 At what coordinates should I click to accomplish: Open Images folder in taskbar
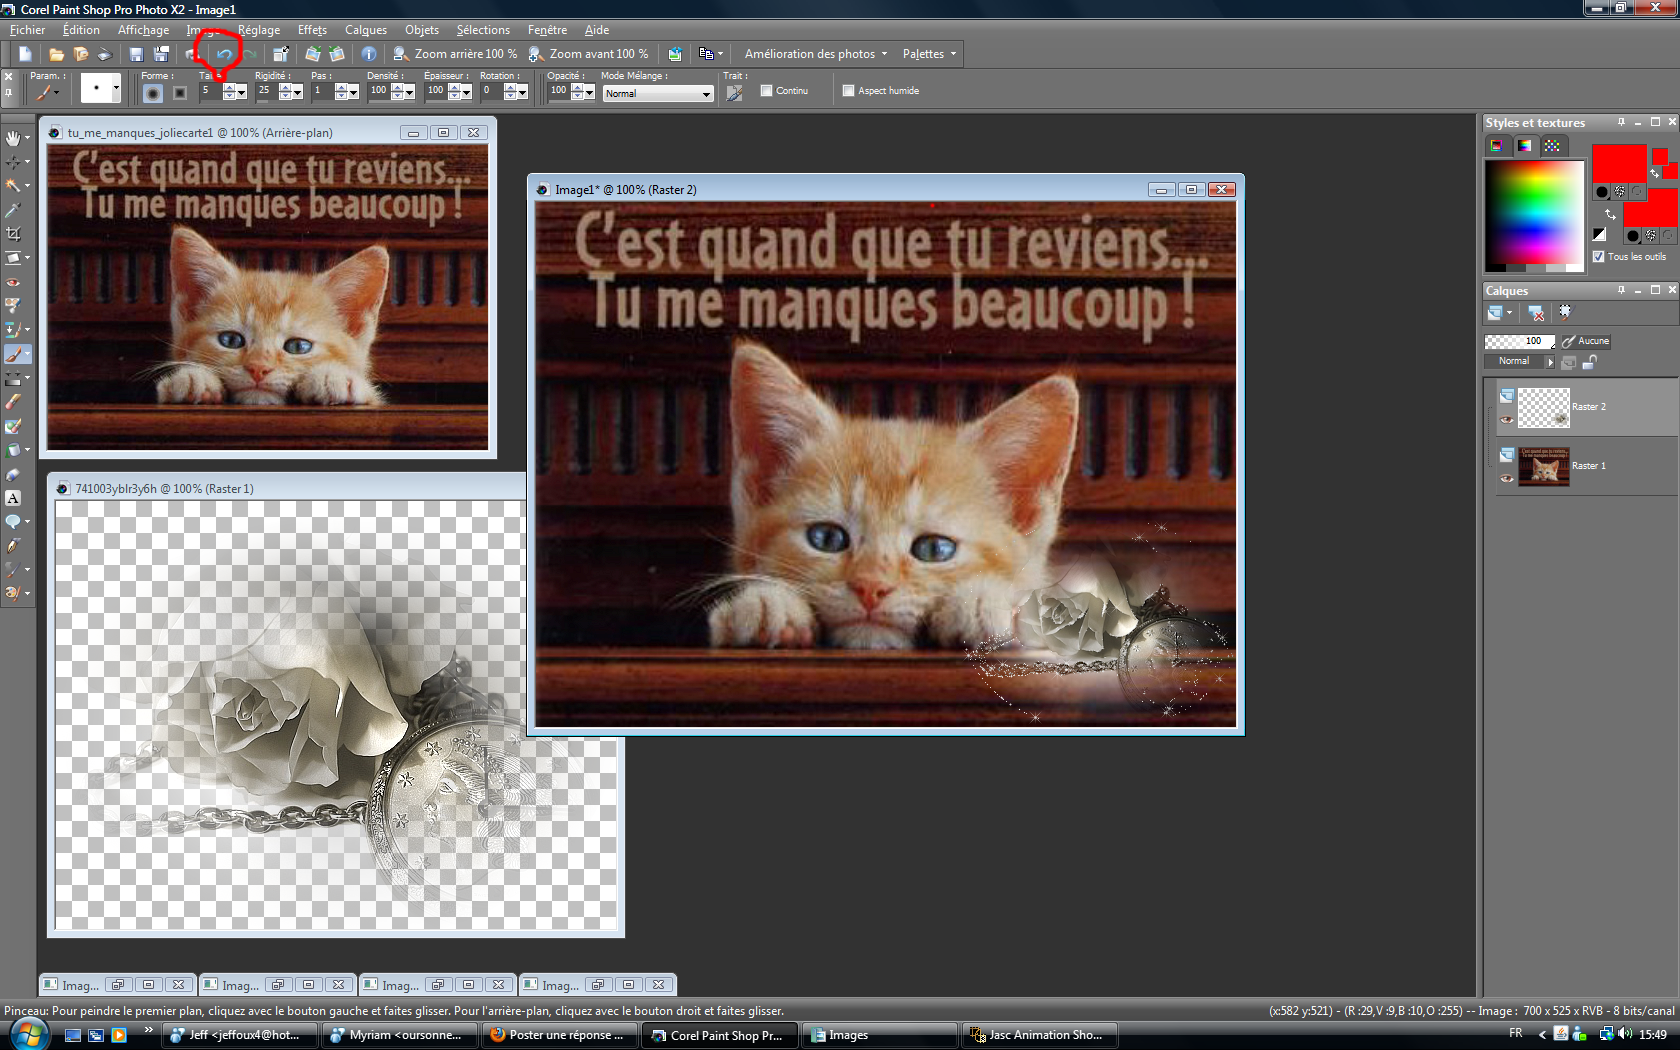pos(879,1035)
